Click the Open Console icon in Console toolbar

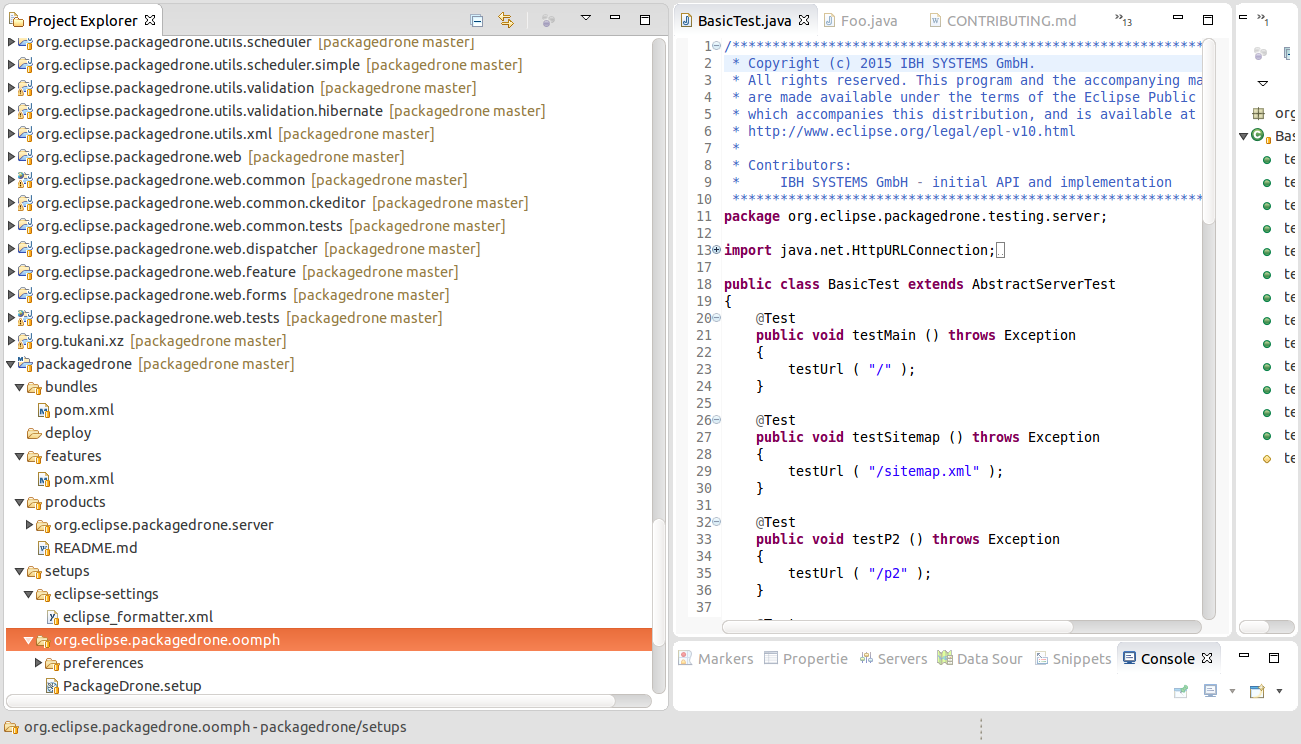tap(1258, 690)
